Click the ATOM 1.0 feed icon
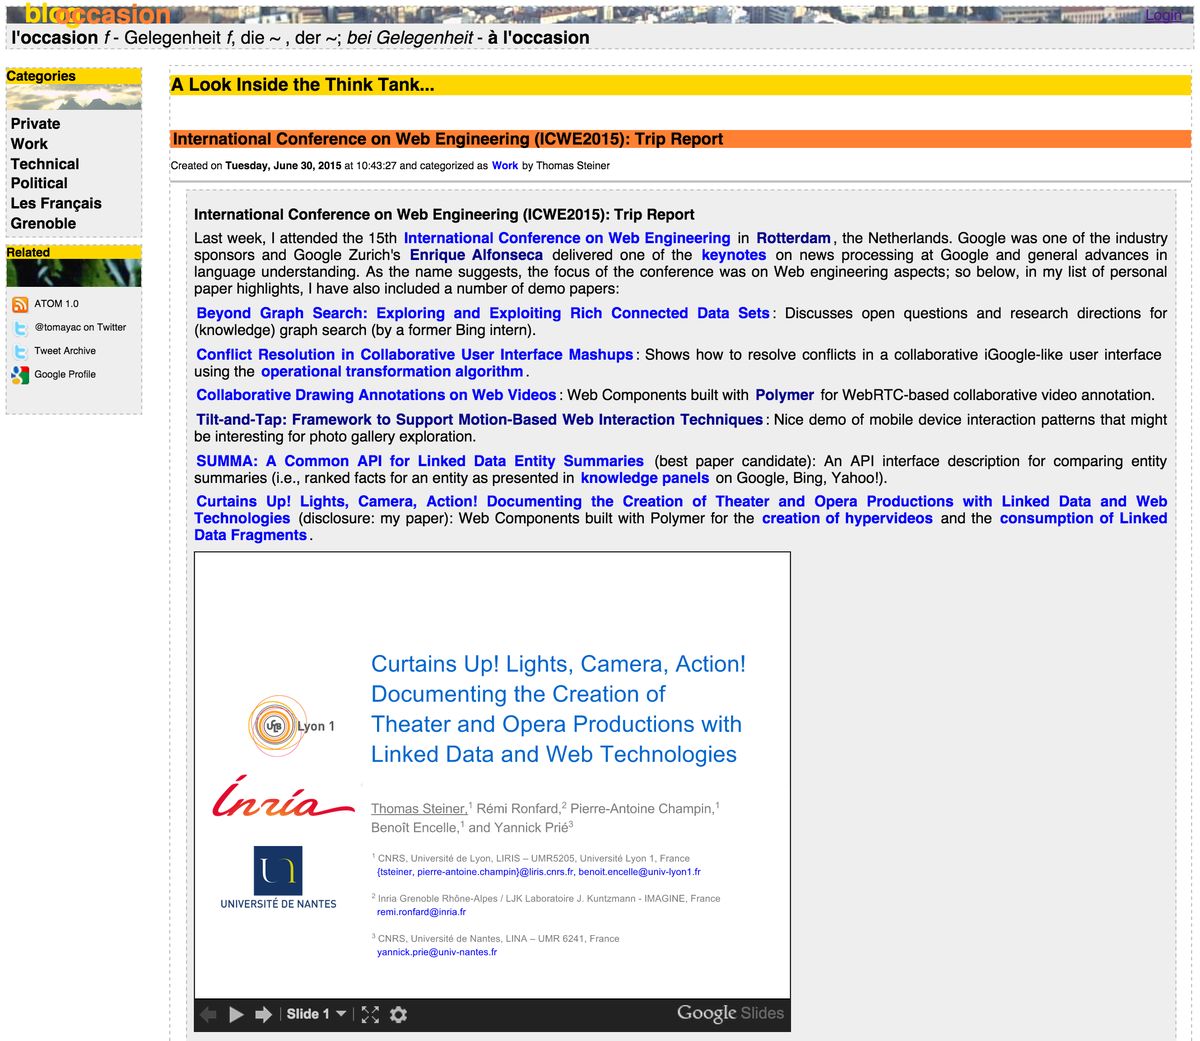 click(20, 305)
